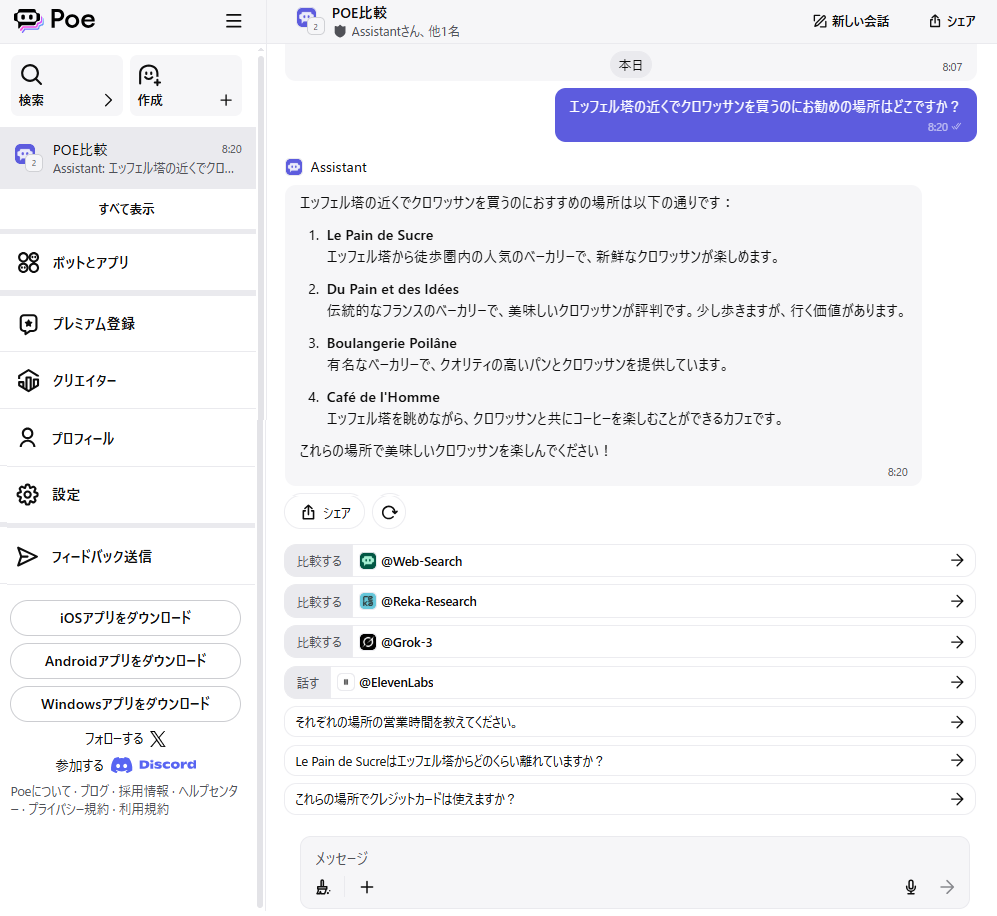
Task: Click the POE比較 chat header avatar
Action: (x=310, y=20)
